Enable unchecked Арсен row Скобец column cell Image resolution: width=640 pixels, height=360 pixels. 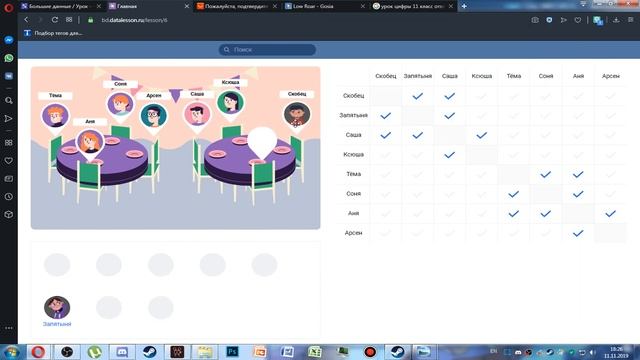(385, 233)
